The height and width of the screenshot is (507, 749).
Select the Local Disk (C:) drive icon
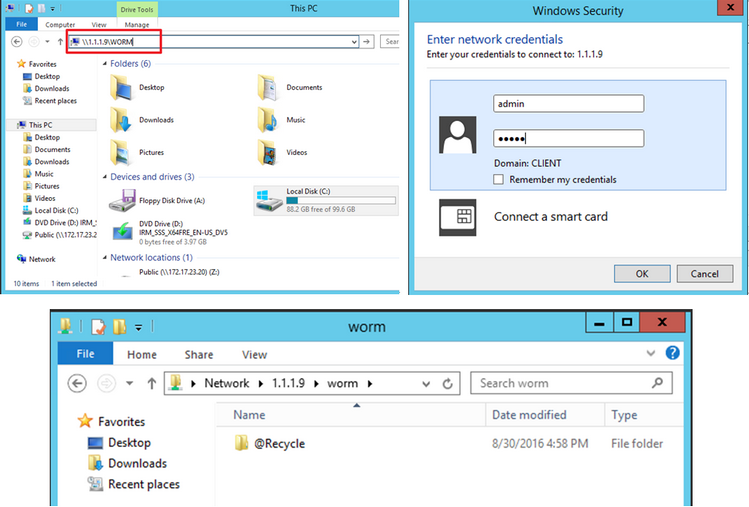tap(269, 200)
